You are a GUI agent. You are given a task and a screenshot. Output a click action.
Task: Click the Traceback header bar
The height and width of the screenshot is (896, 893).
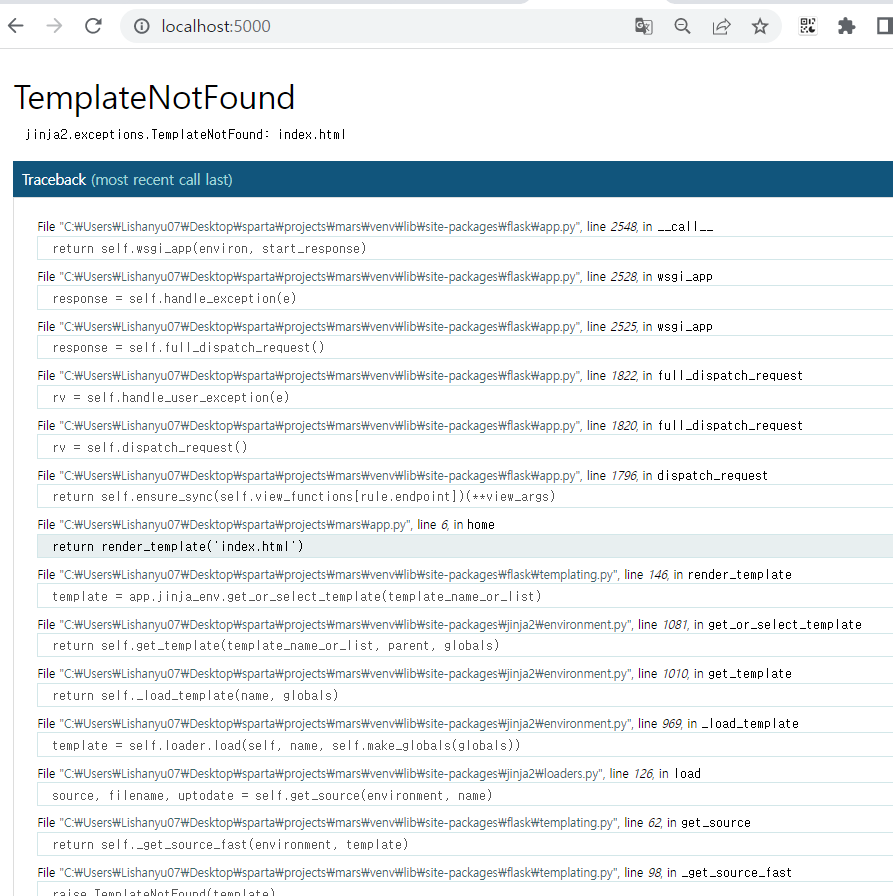coord(453,179)
